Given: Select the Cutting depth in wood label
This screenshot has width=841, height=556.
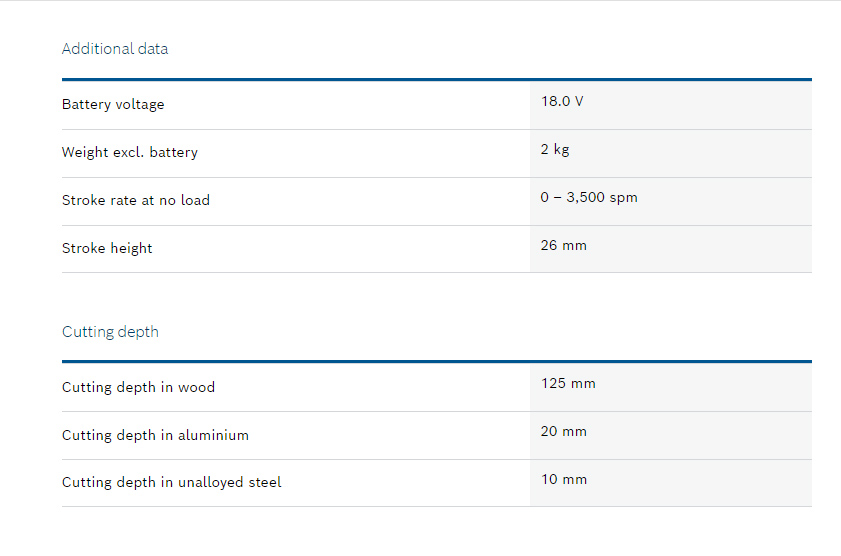Looking at the screenshot, I should pyautogui.click(x=138, y=387).
